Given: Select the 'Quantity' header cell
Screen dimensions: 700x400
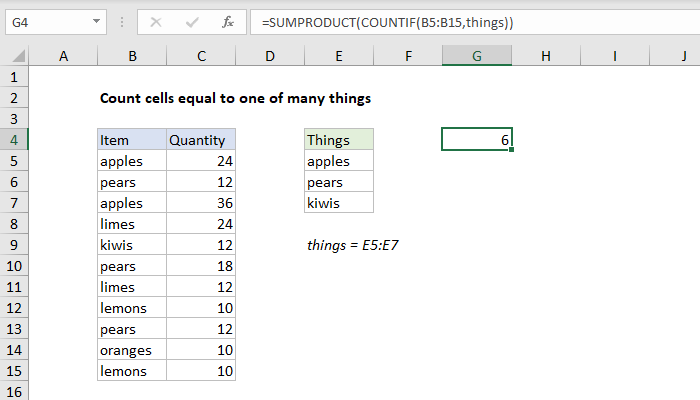Looking at the screenshot, I should 201,140.
